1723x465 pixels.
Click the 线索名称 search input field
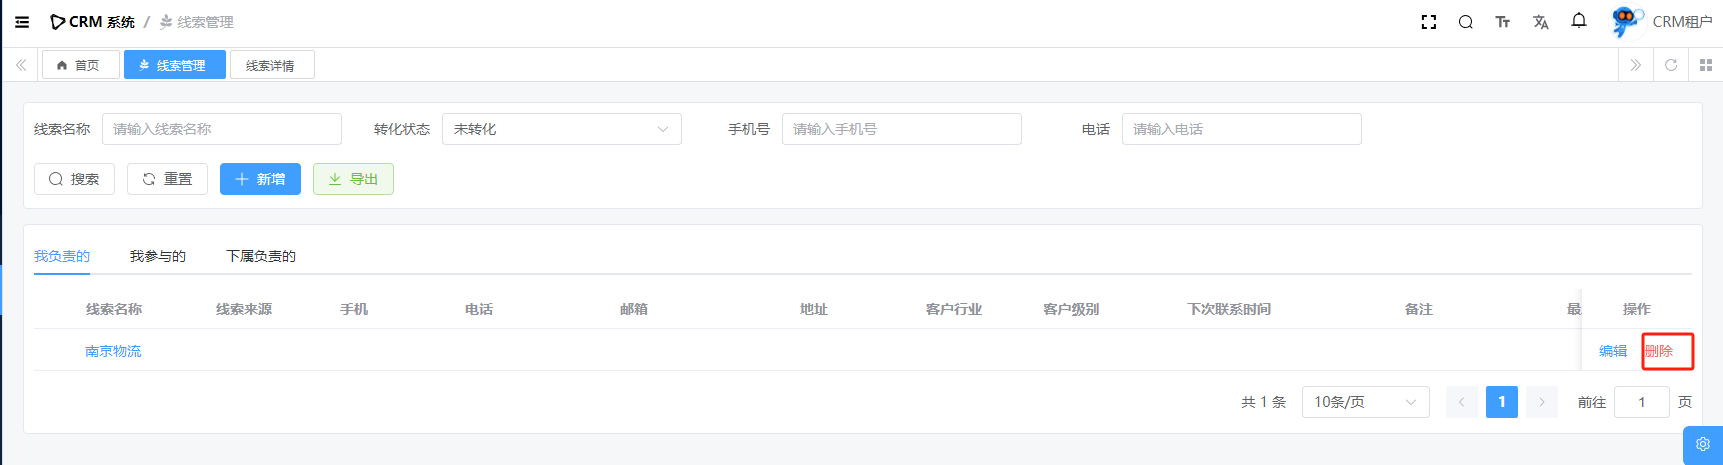pos(221,129)
